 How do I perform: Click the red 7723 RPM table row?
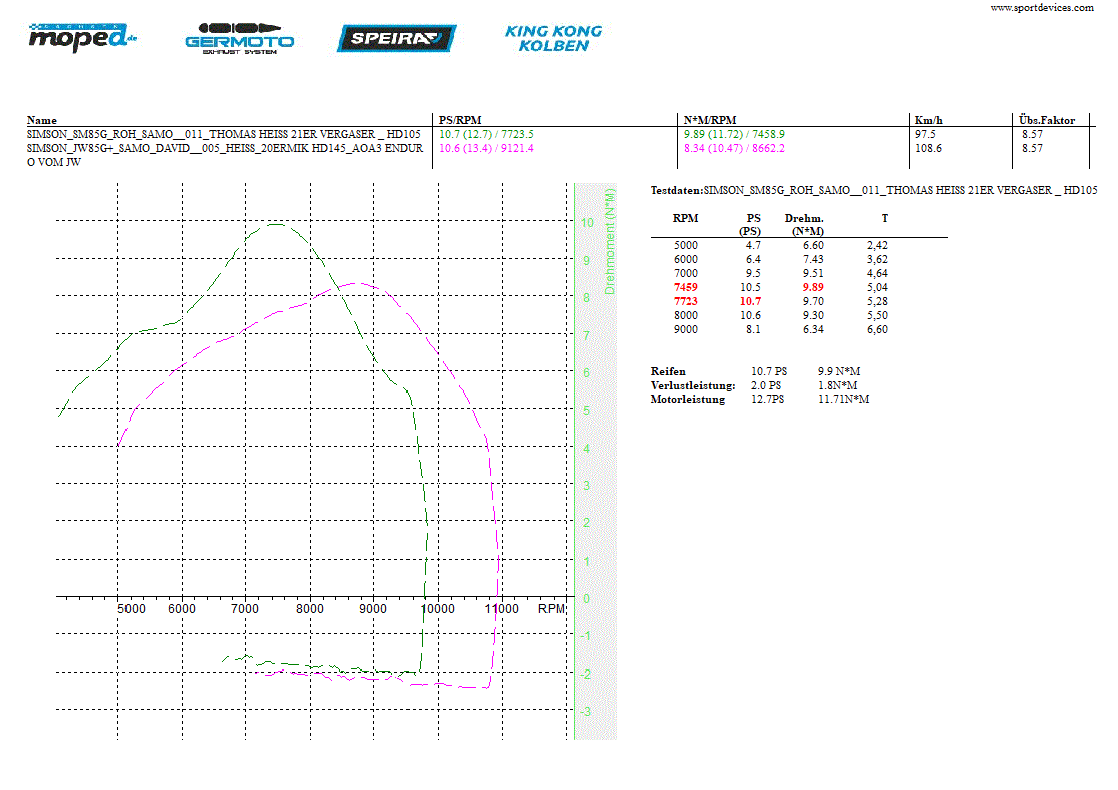tap(686, 301)
